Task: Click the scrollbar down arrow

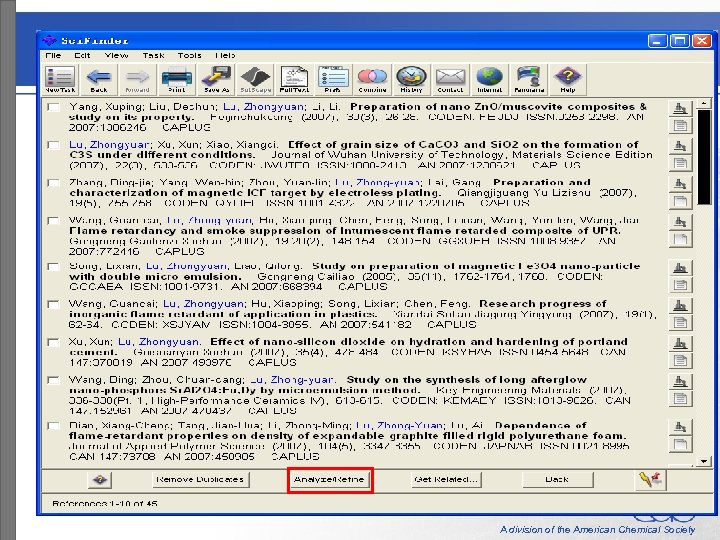Action: (x=703, y=461)
